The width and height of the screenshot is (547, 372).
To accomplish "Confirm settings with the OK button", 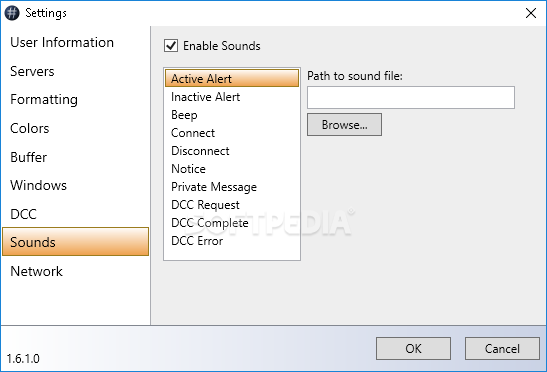I will click(413, 348).
